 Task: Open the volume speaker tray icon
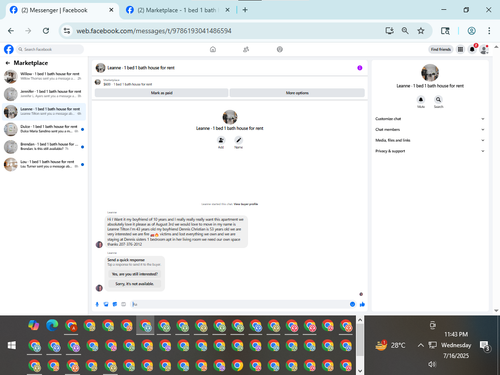[x=432, y=364]
